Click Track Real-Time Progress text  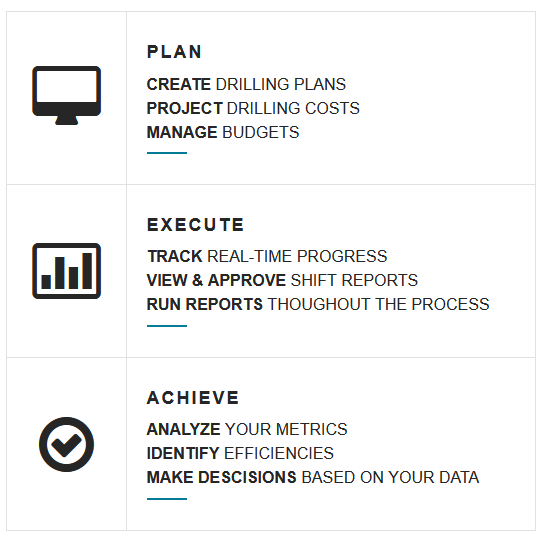[267, 256]
